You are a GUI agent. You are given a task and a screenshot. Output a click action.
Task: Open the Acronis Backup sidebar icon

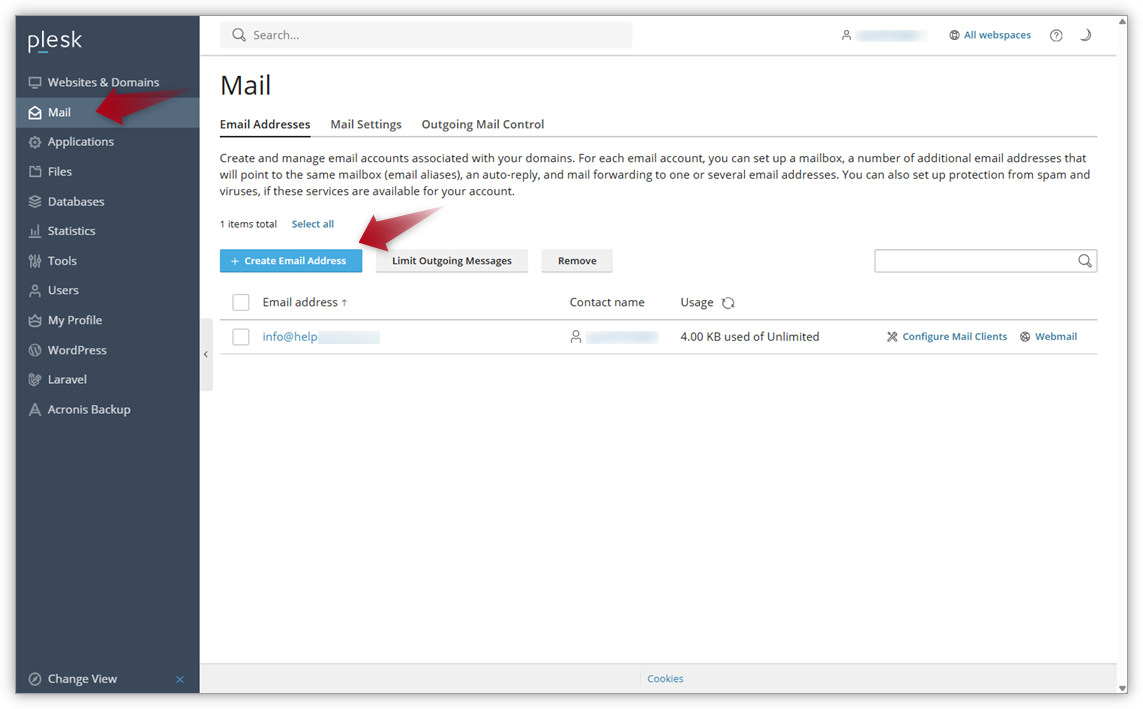tap(34, 409)
